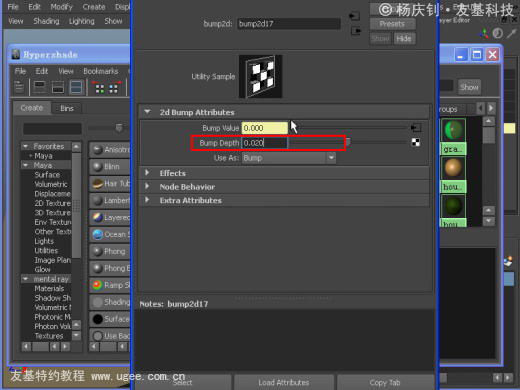Screen dimensions: 520x390
Task: Open the Hypershade Bookmarks menu
Action: (x=101, y=71)
